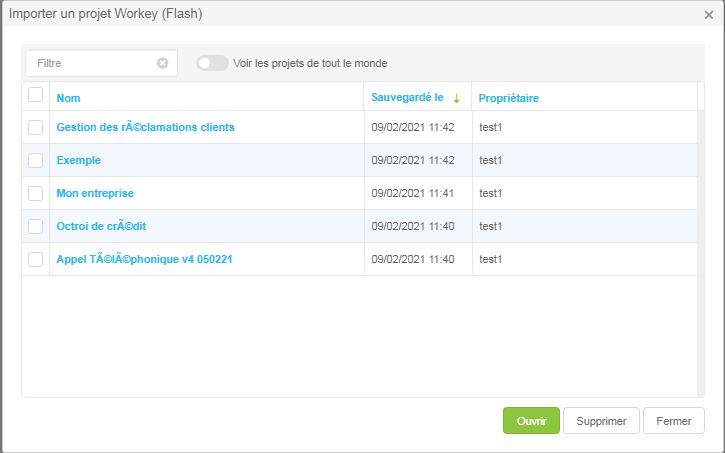725x453 pixels.
Task: Focus the Filtre input field
Action: click(93, 63)
